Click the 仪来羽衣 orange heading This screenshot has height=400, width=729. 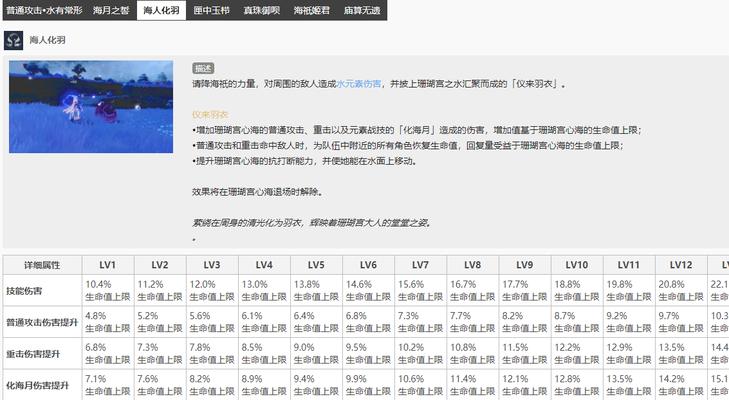[x=210, y=114]
